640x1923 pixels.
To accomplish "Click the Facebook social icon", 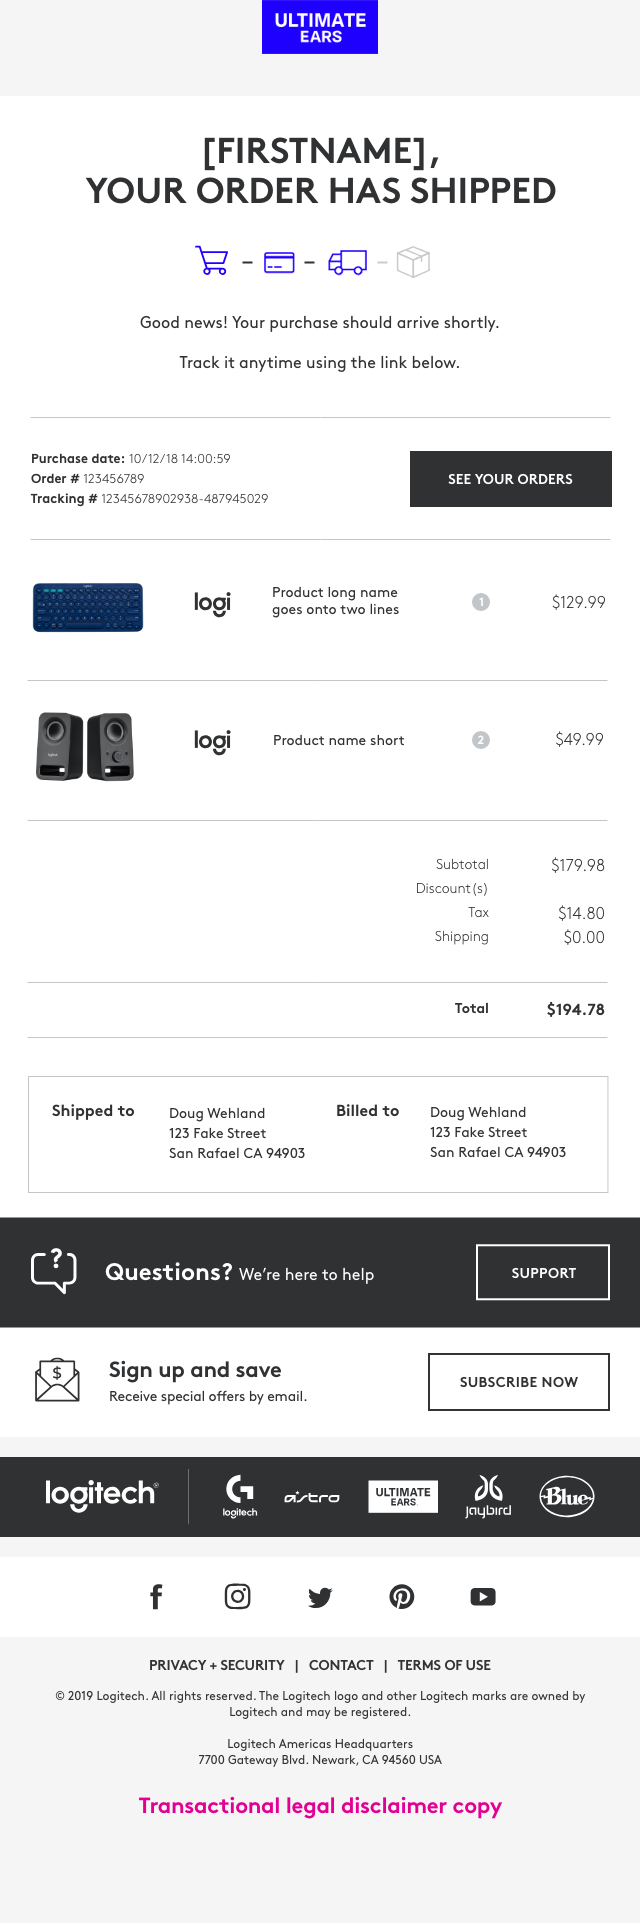I will tap(156, 1597).
